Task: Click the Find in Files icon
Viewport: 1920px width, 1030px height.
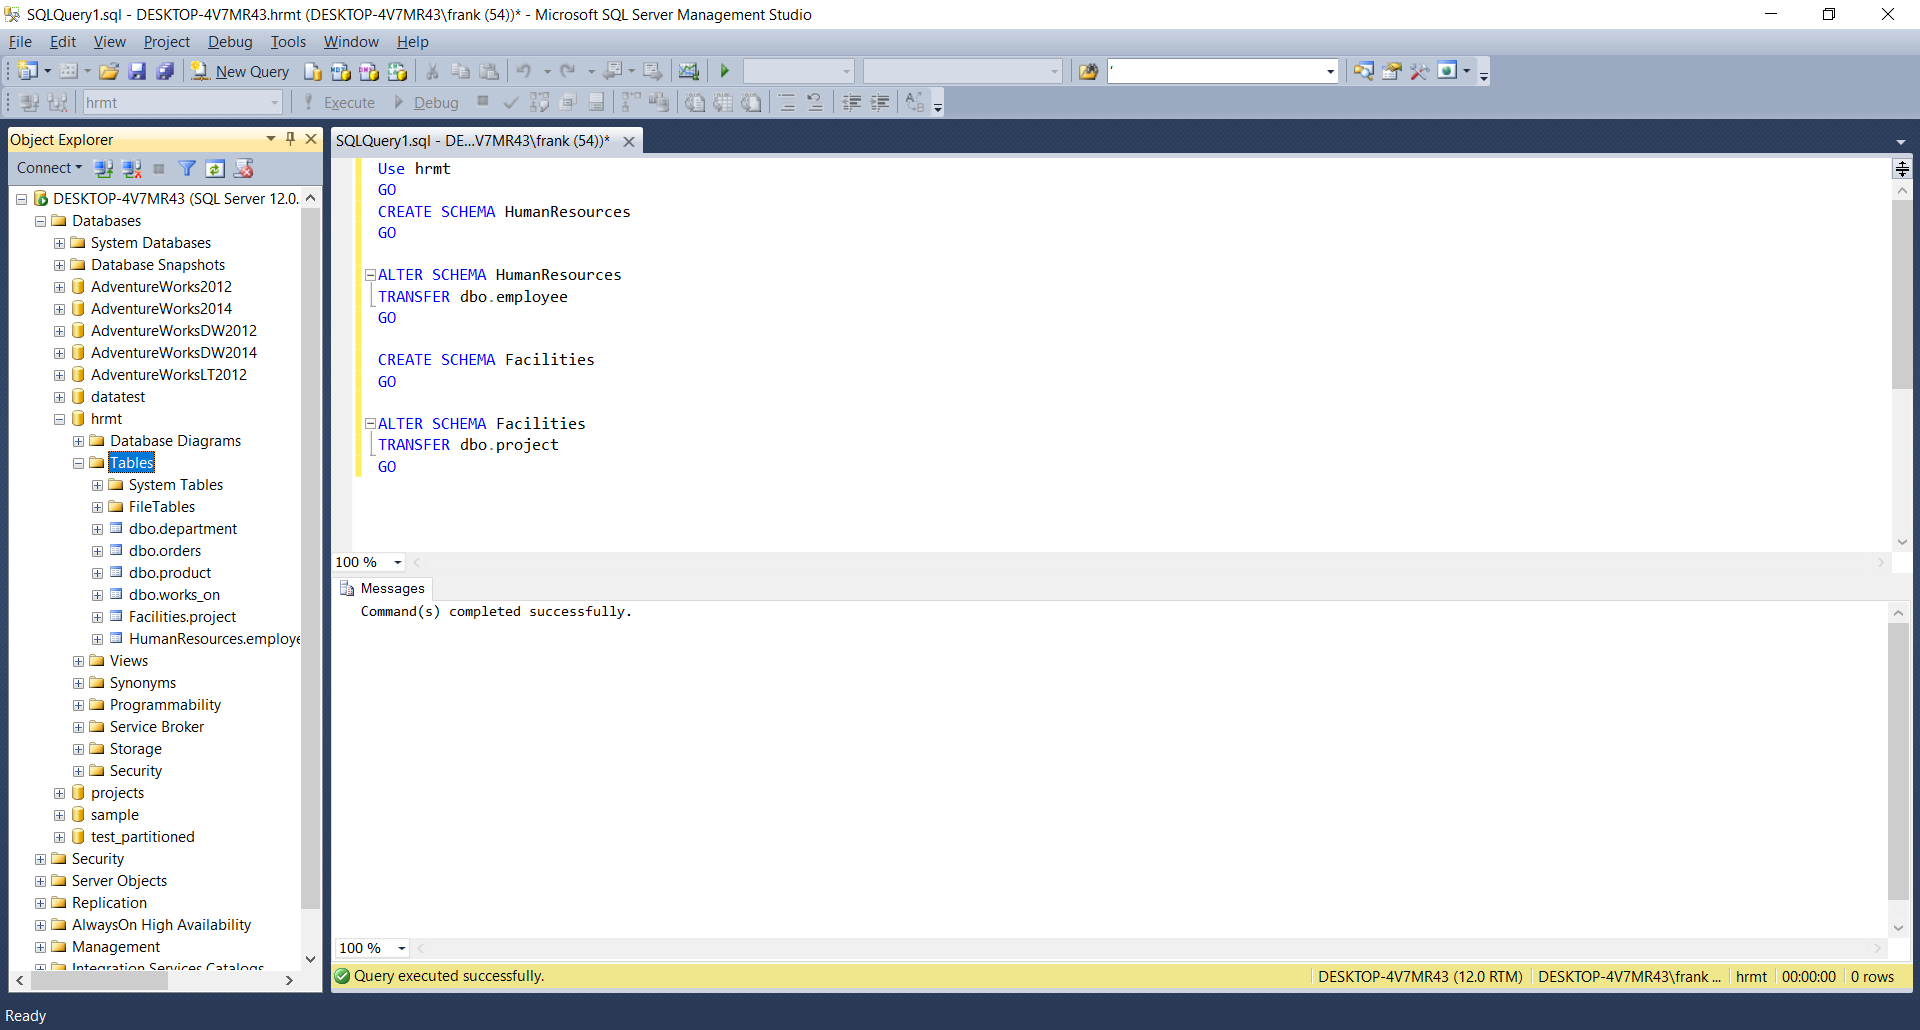Action: (1088, 71)
